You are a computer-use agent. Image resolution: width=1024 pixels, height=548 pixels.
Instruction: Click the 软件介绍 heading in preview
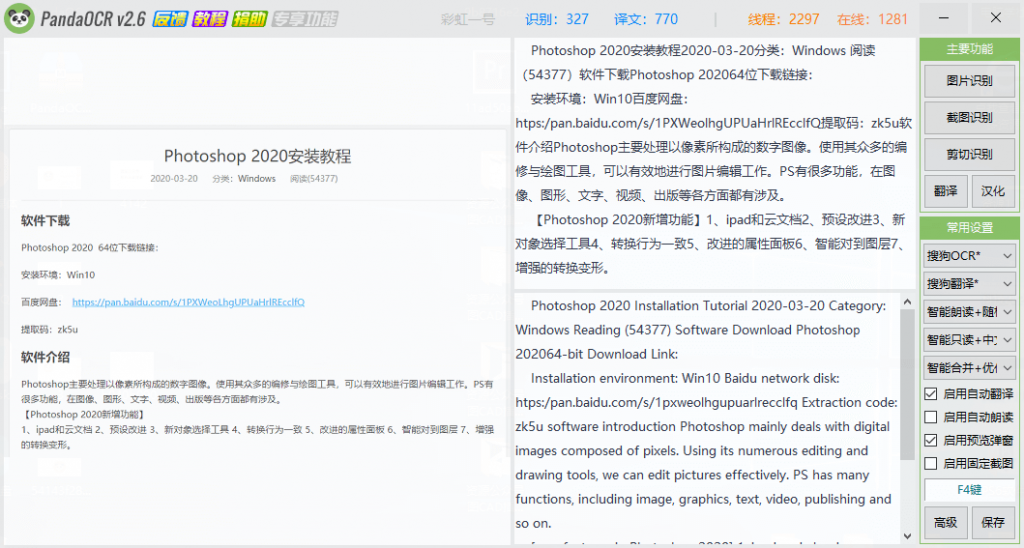45,357
